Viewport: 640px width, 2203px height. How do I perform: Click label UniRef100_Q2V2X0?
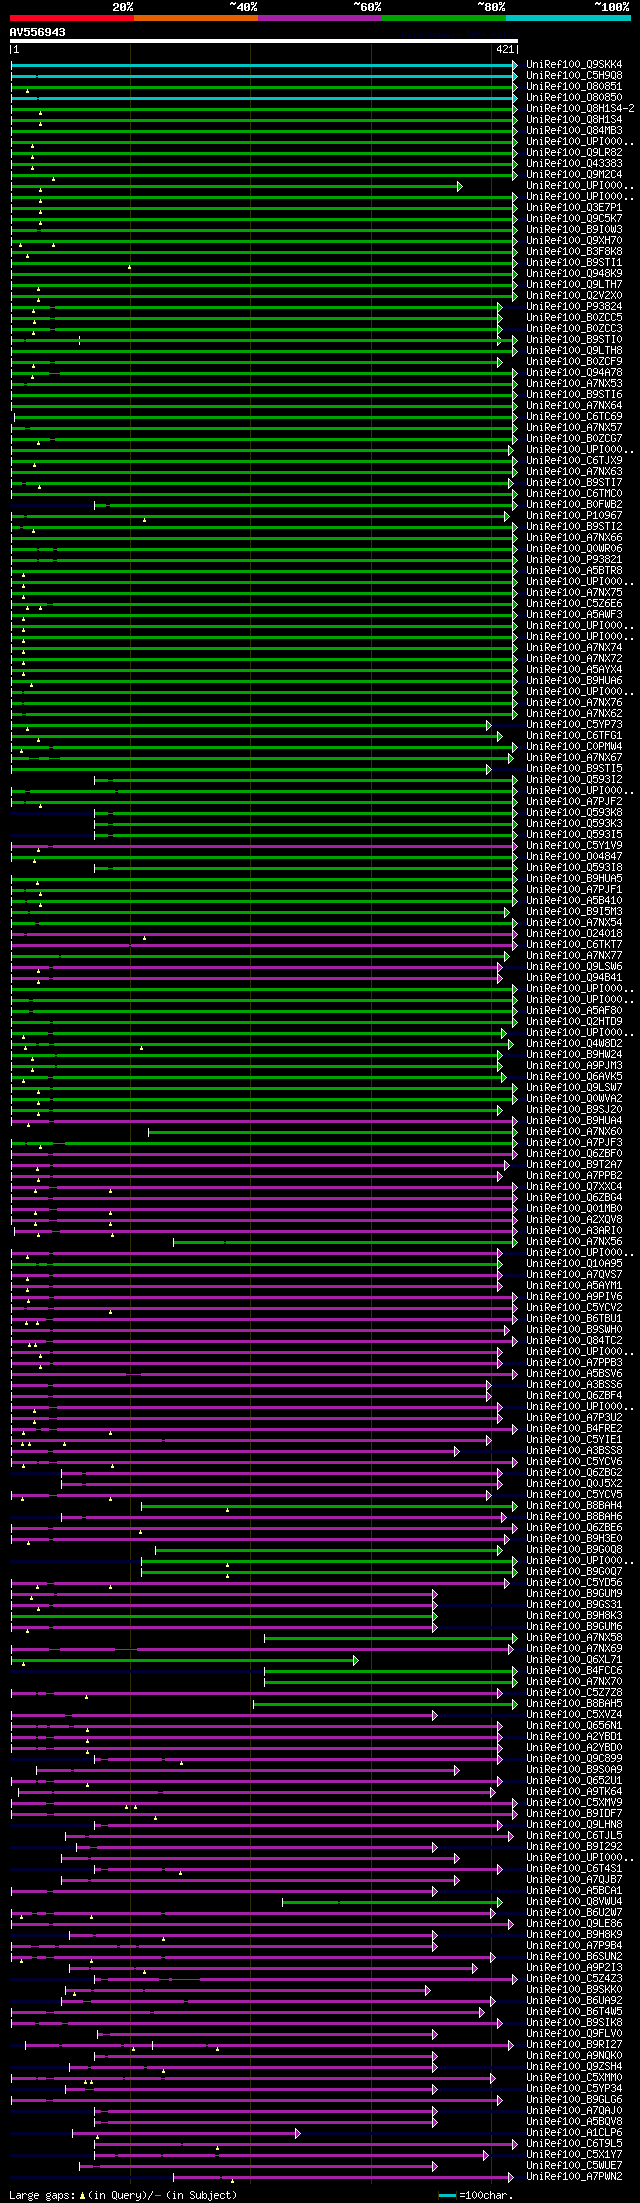574,295
